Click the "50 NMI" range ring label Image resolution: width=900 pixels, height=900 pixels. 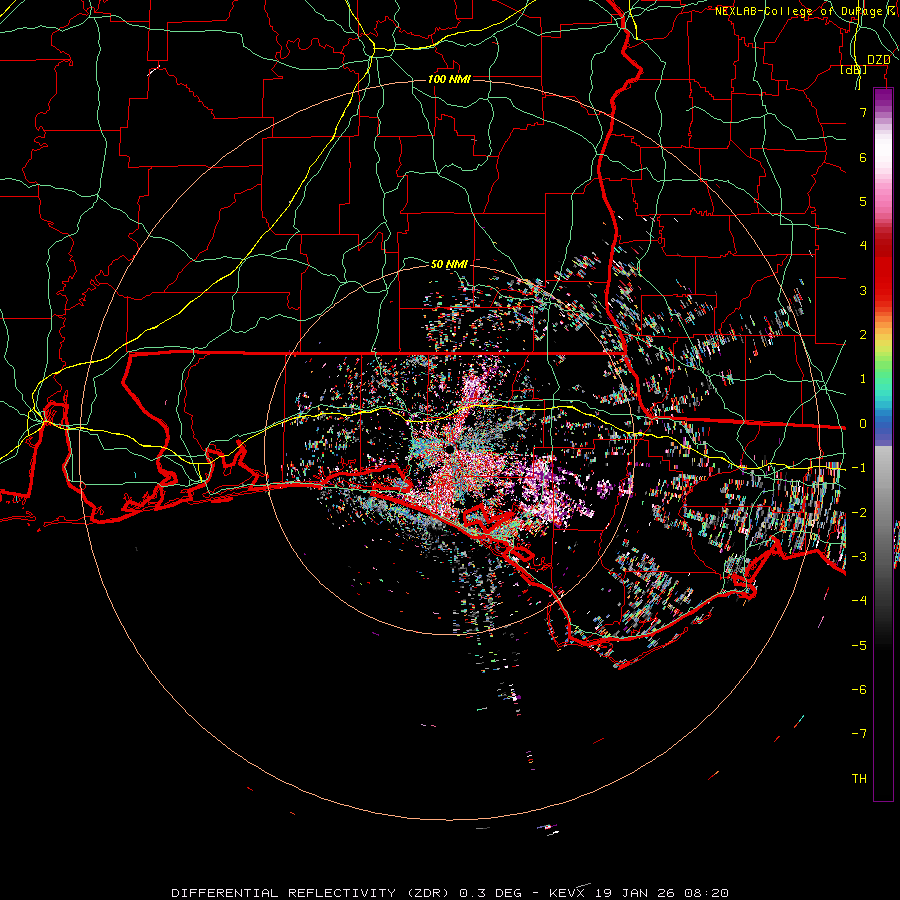click(x=449, y=264)
